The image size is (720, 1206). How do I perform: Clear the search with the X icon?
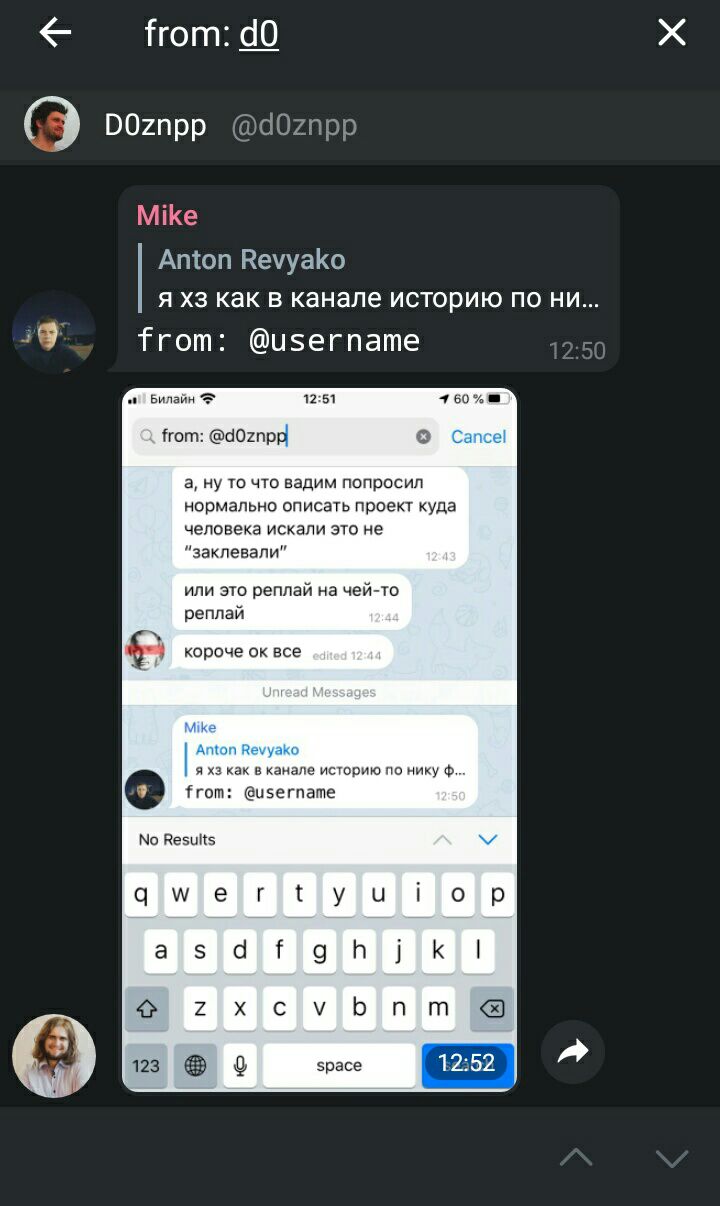[x=672, y=33]
